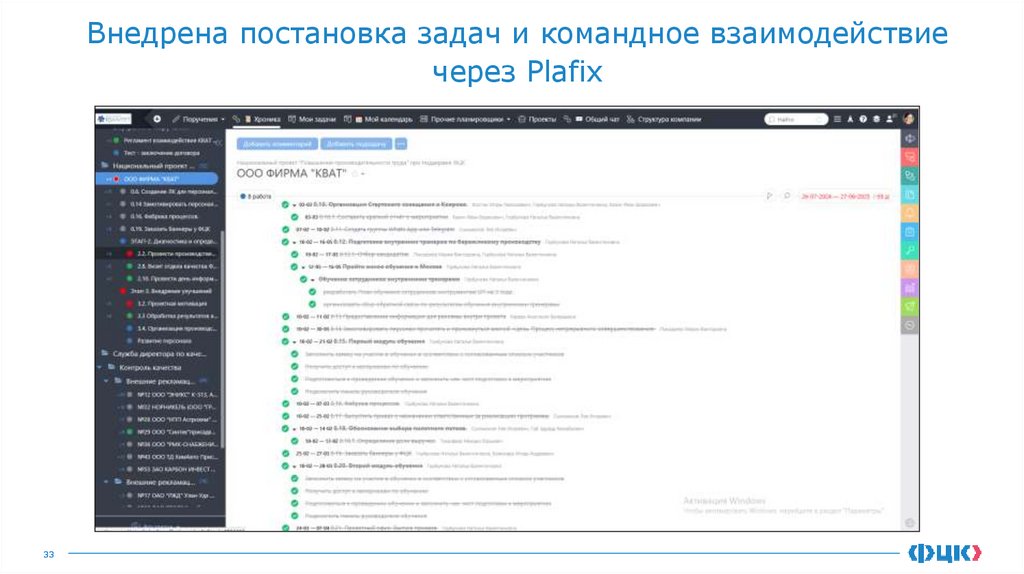Collapse the Контроль качества folder arrow
This screenshot has height=574, width=1024.
(x=100, y=367)
